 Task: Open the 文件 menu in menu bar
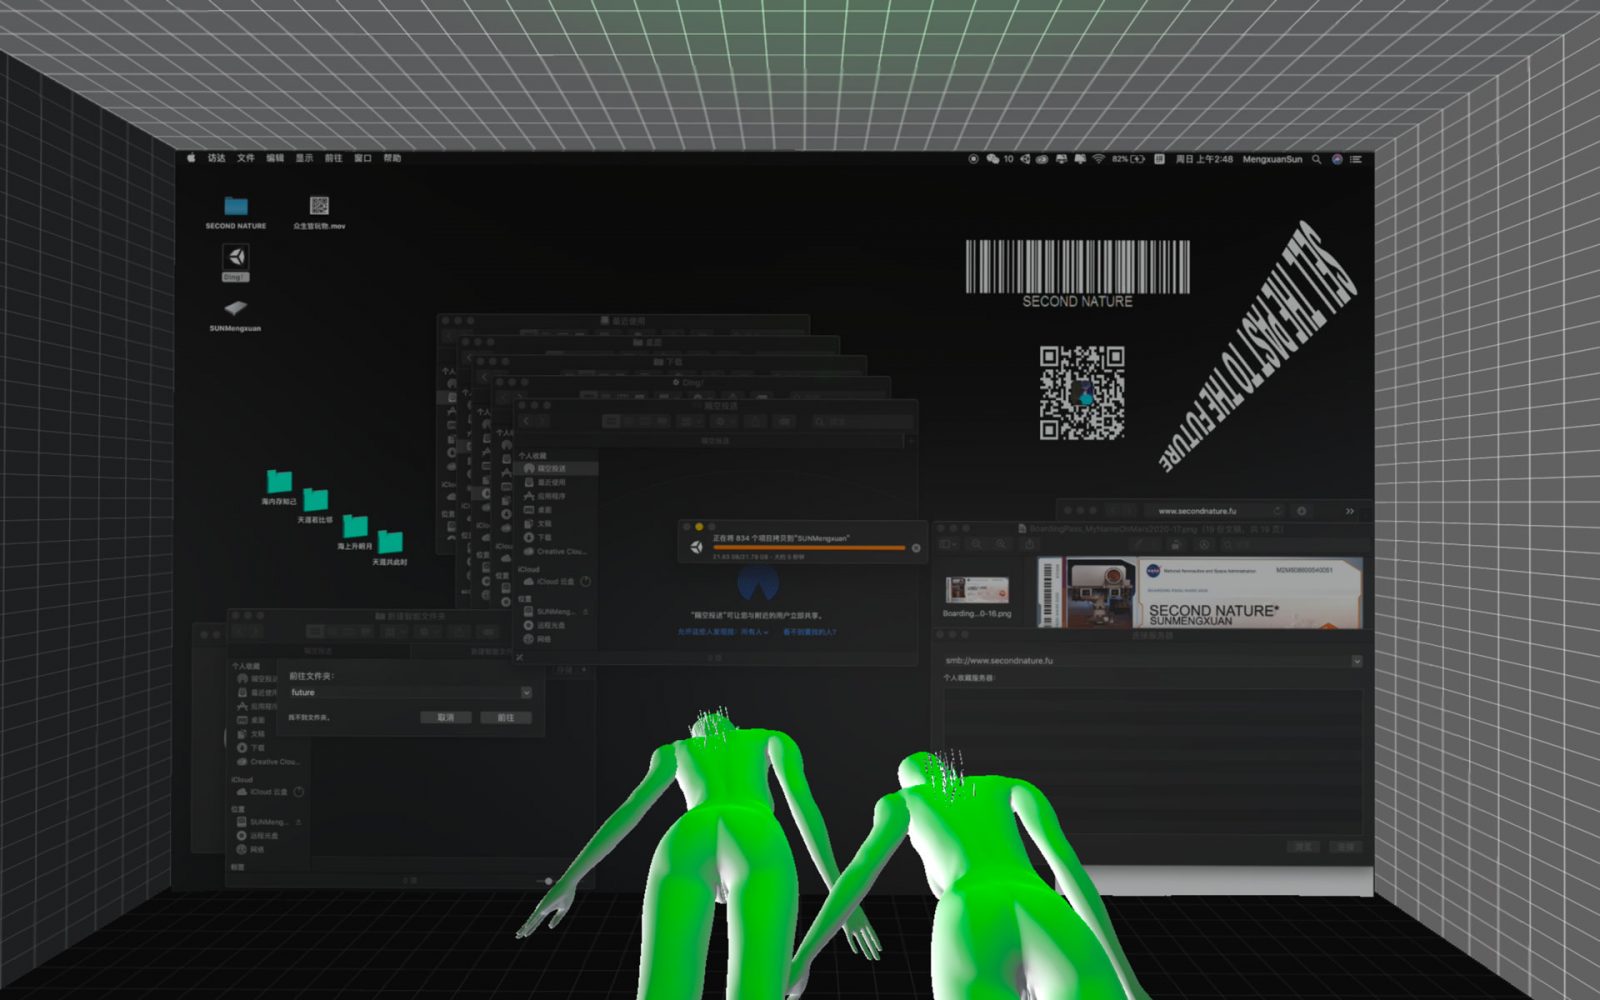pyautogui.click(x=246, y=158)
